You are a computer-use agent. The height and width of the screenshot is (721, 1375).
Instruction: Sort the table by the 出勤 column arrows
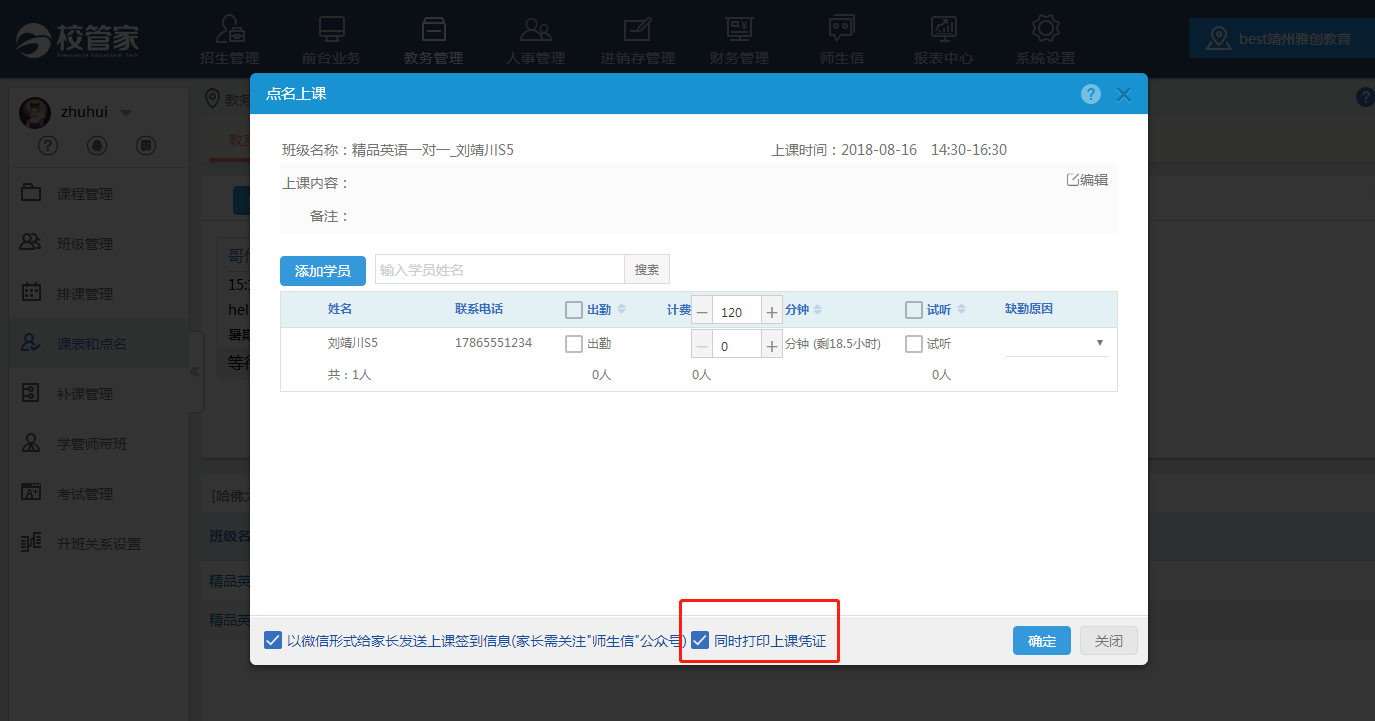tap(621, 310)
